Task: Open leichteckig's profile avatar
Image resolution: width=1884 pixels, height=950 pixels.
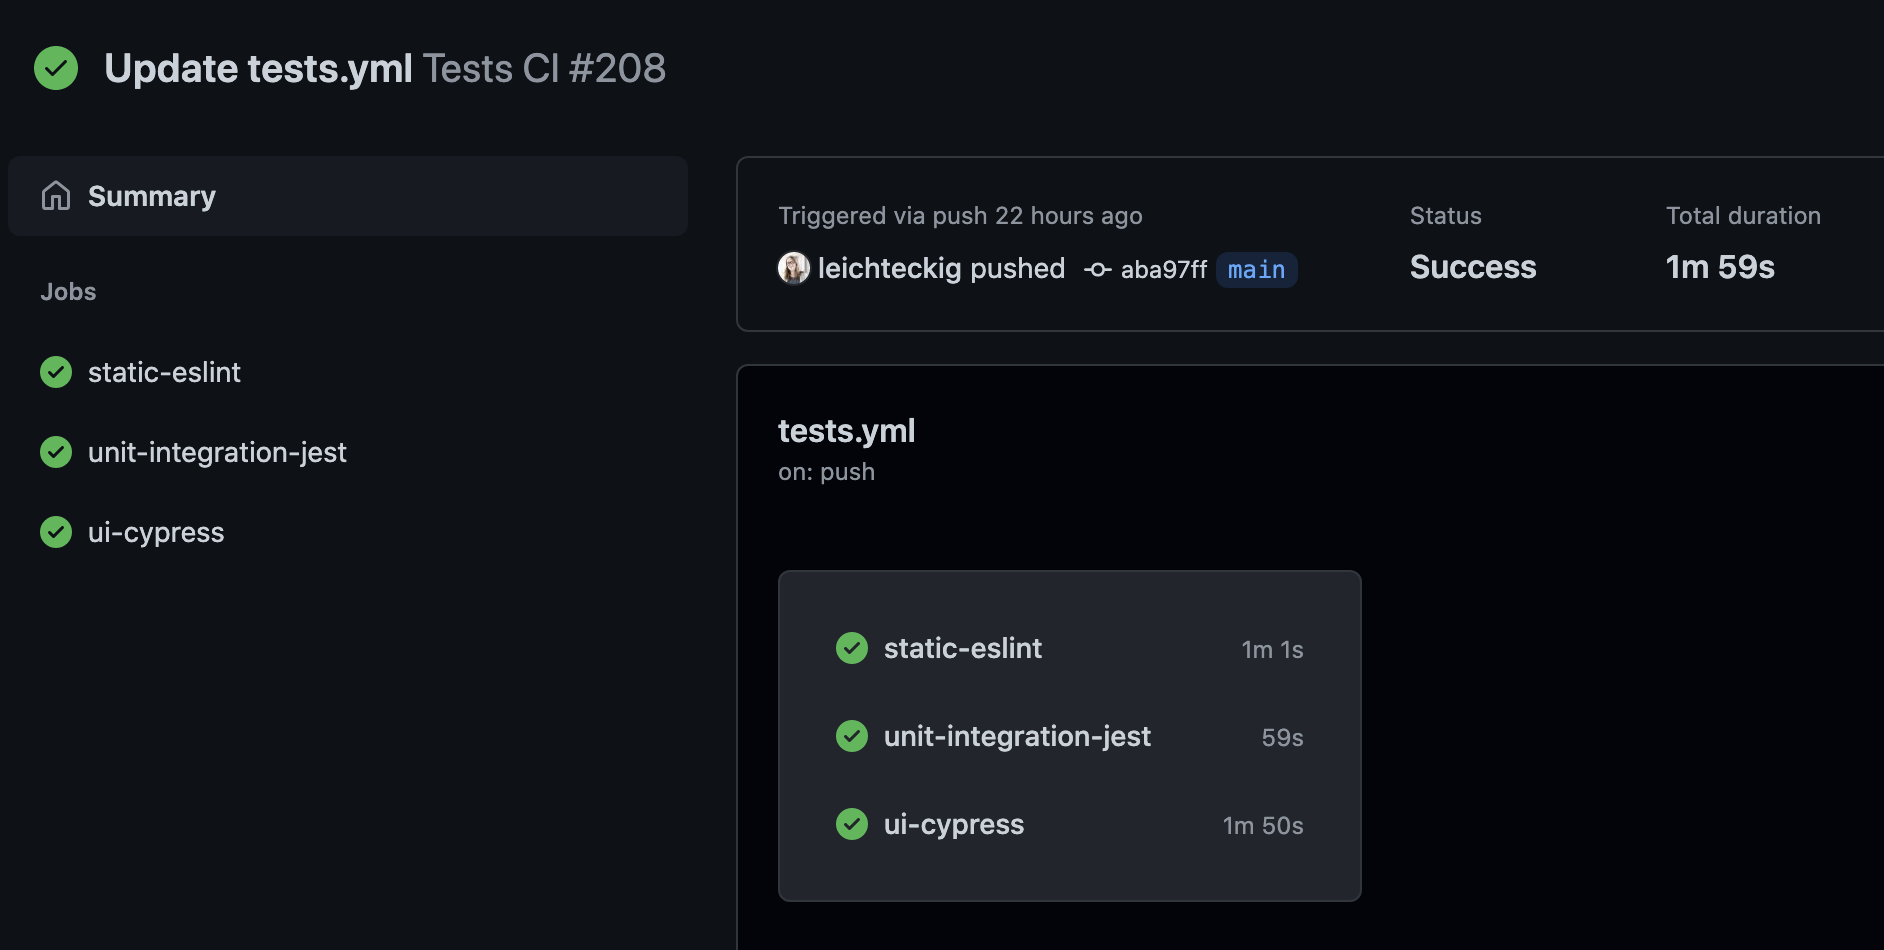Action: (792, 268)
